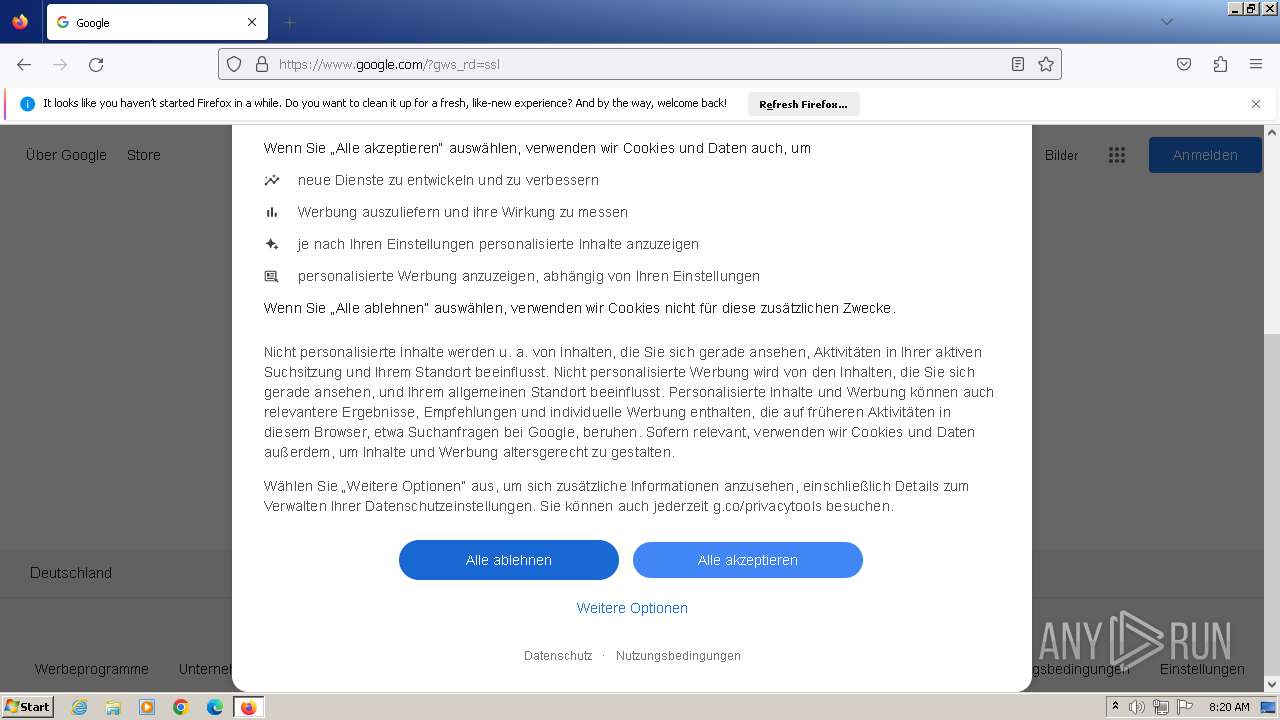1280x720 pixels.
Task: Click the URL address field
Action: tap(640, 64)
